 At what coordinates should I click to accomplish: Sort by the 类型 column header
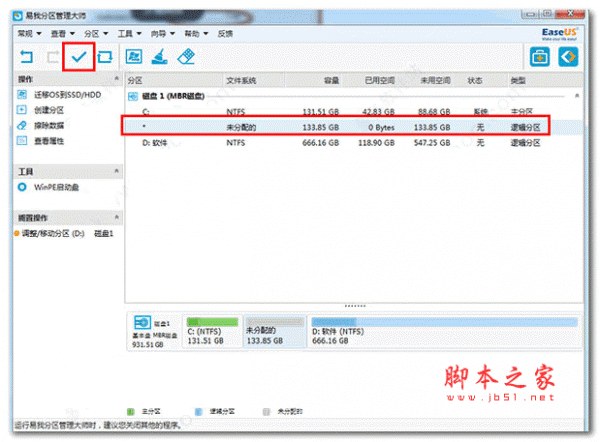click(x=546, y=80)
